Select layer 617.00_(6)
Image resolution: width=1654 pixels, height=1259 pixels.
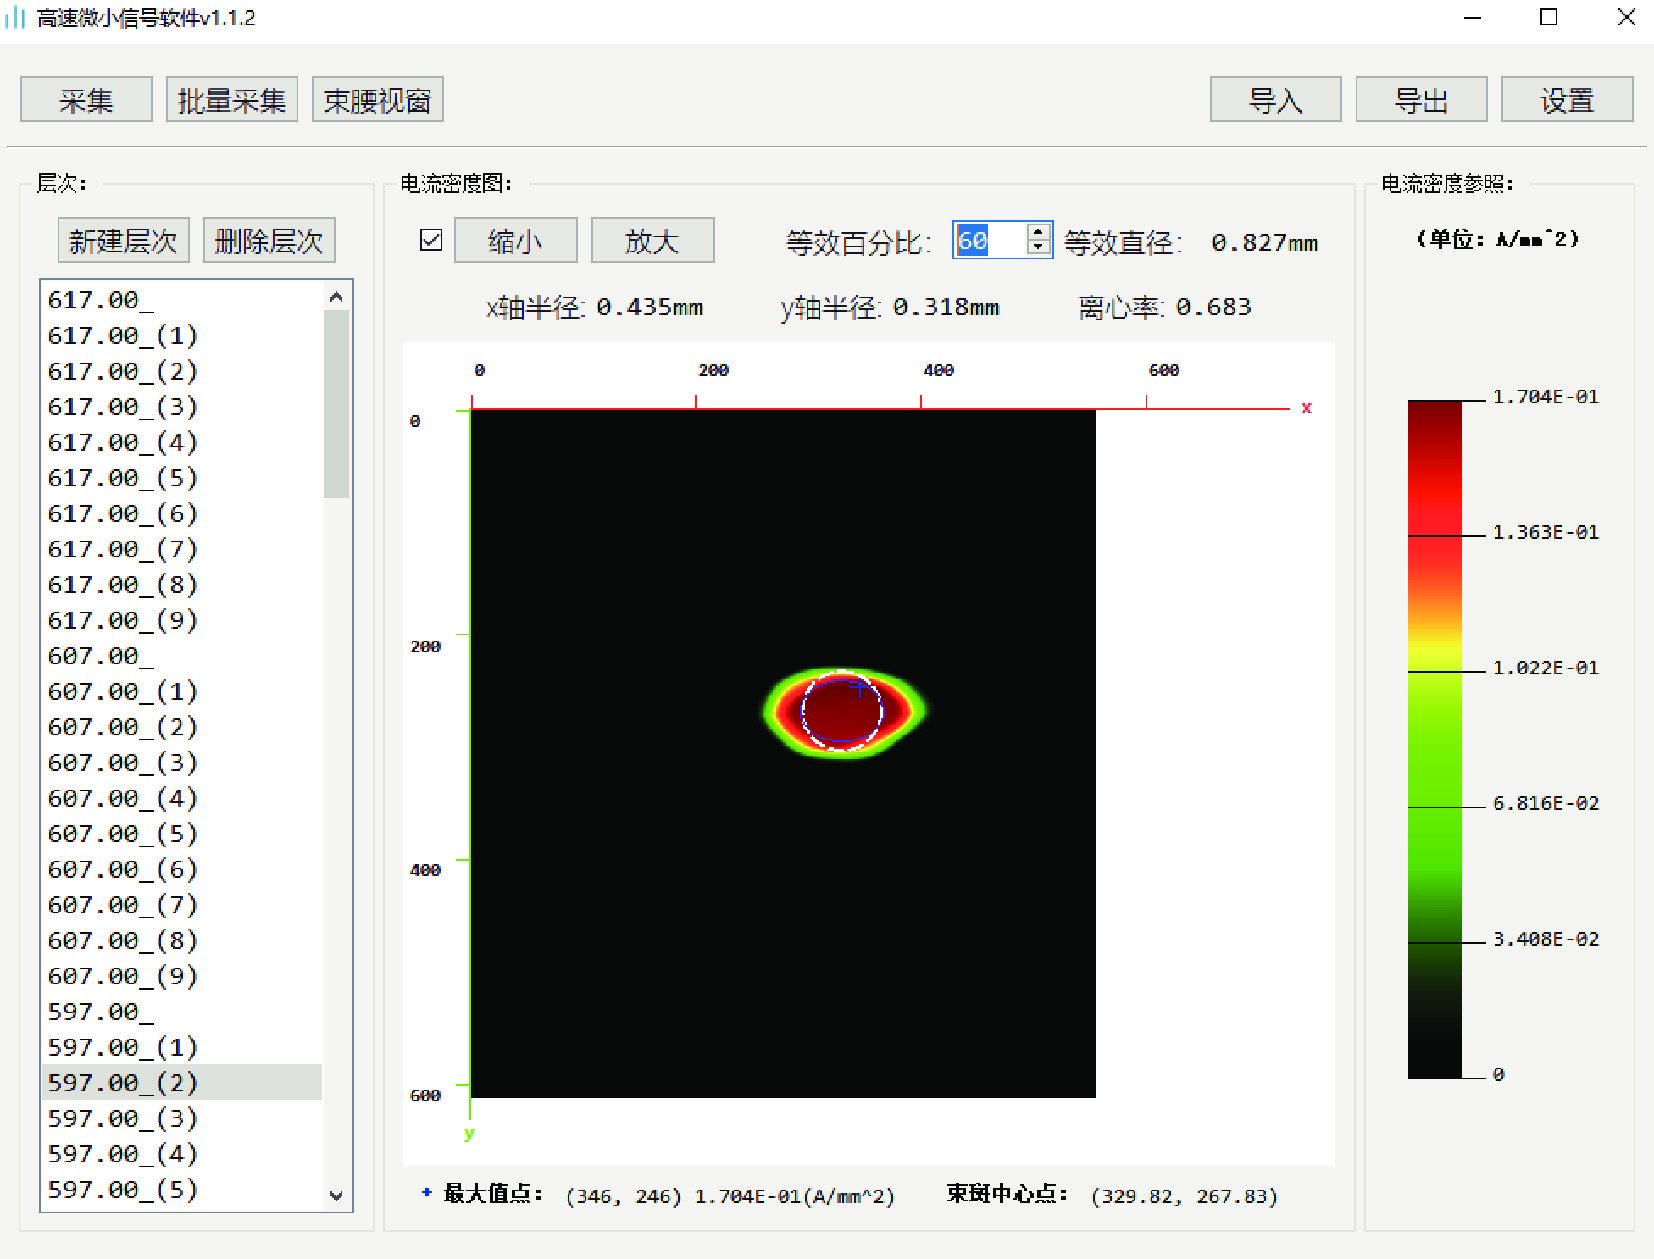pos(182,513)
